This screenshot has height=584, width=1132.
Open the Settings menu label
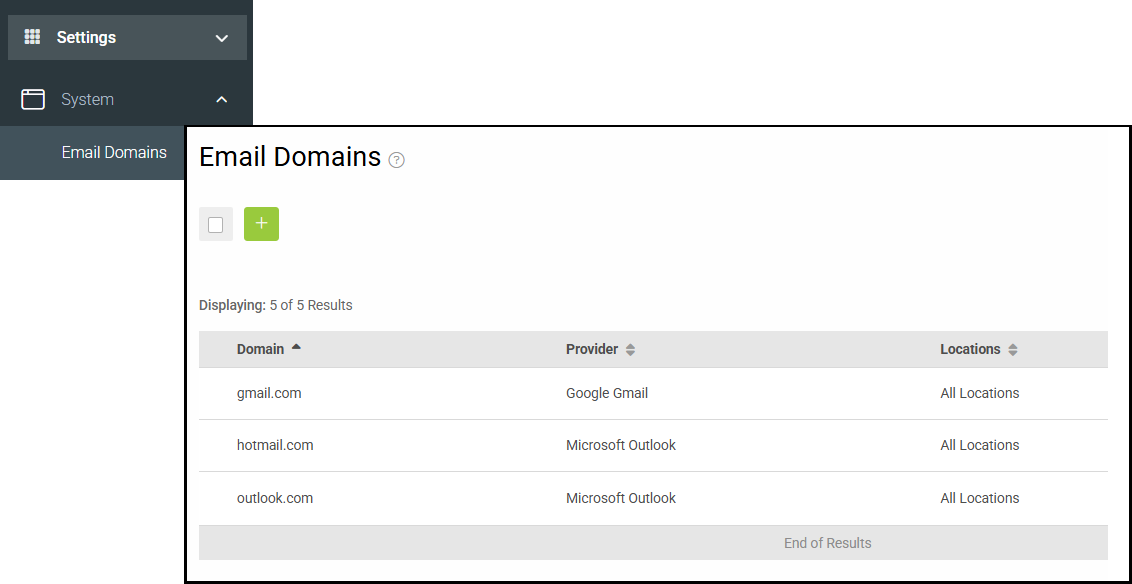coord(87,37)
